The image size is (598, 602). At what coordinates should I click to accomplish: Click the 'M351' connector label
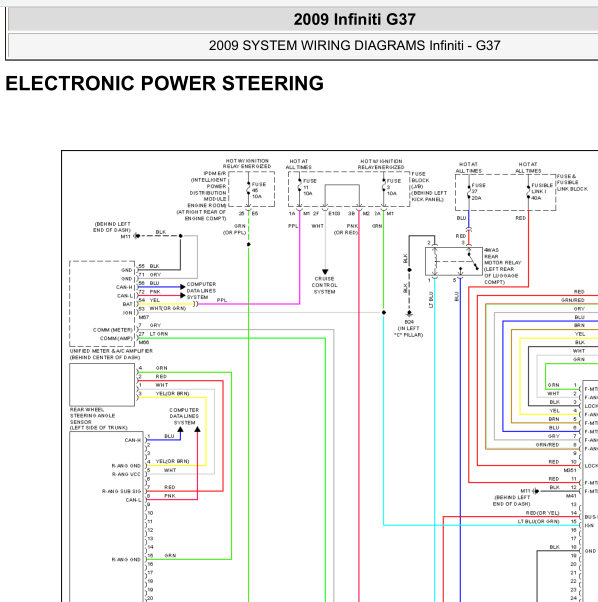[570, 470]
